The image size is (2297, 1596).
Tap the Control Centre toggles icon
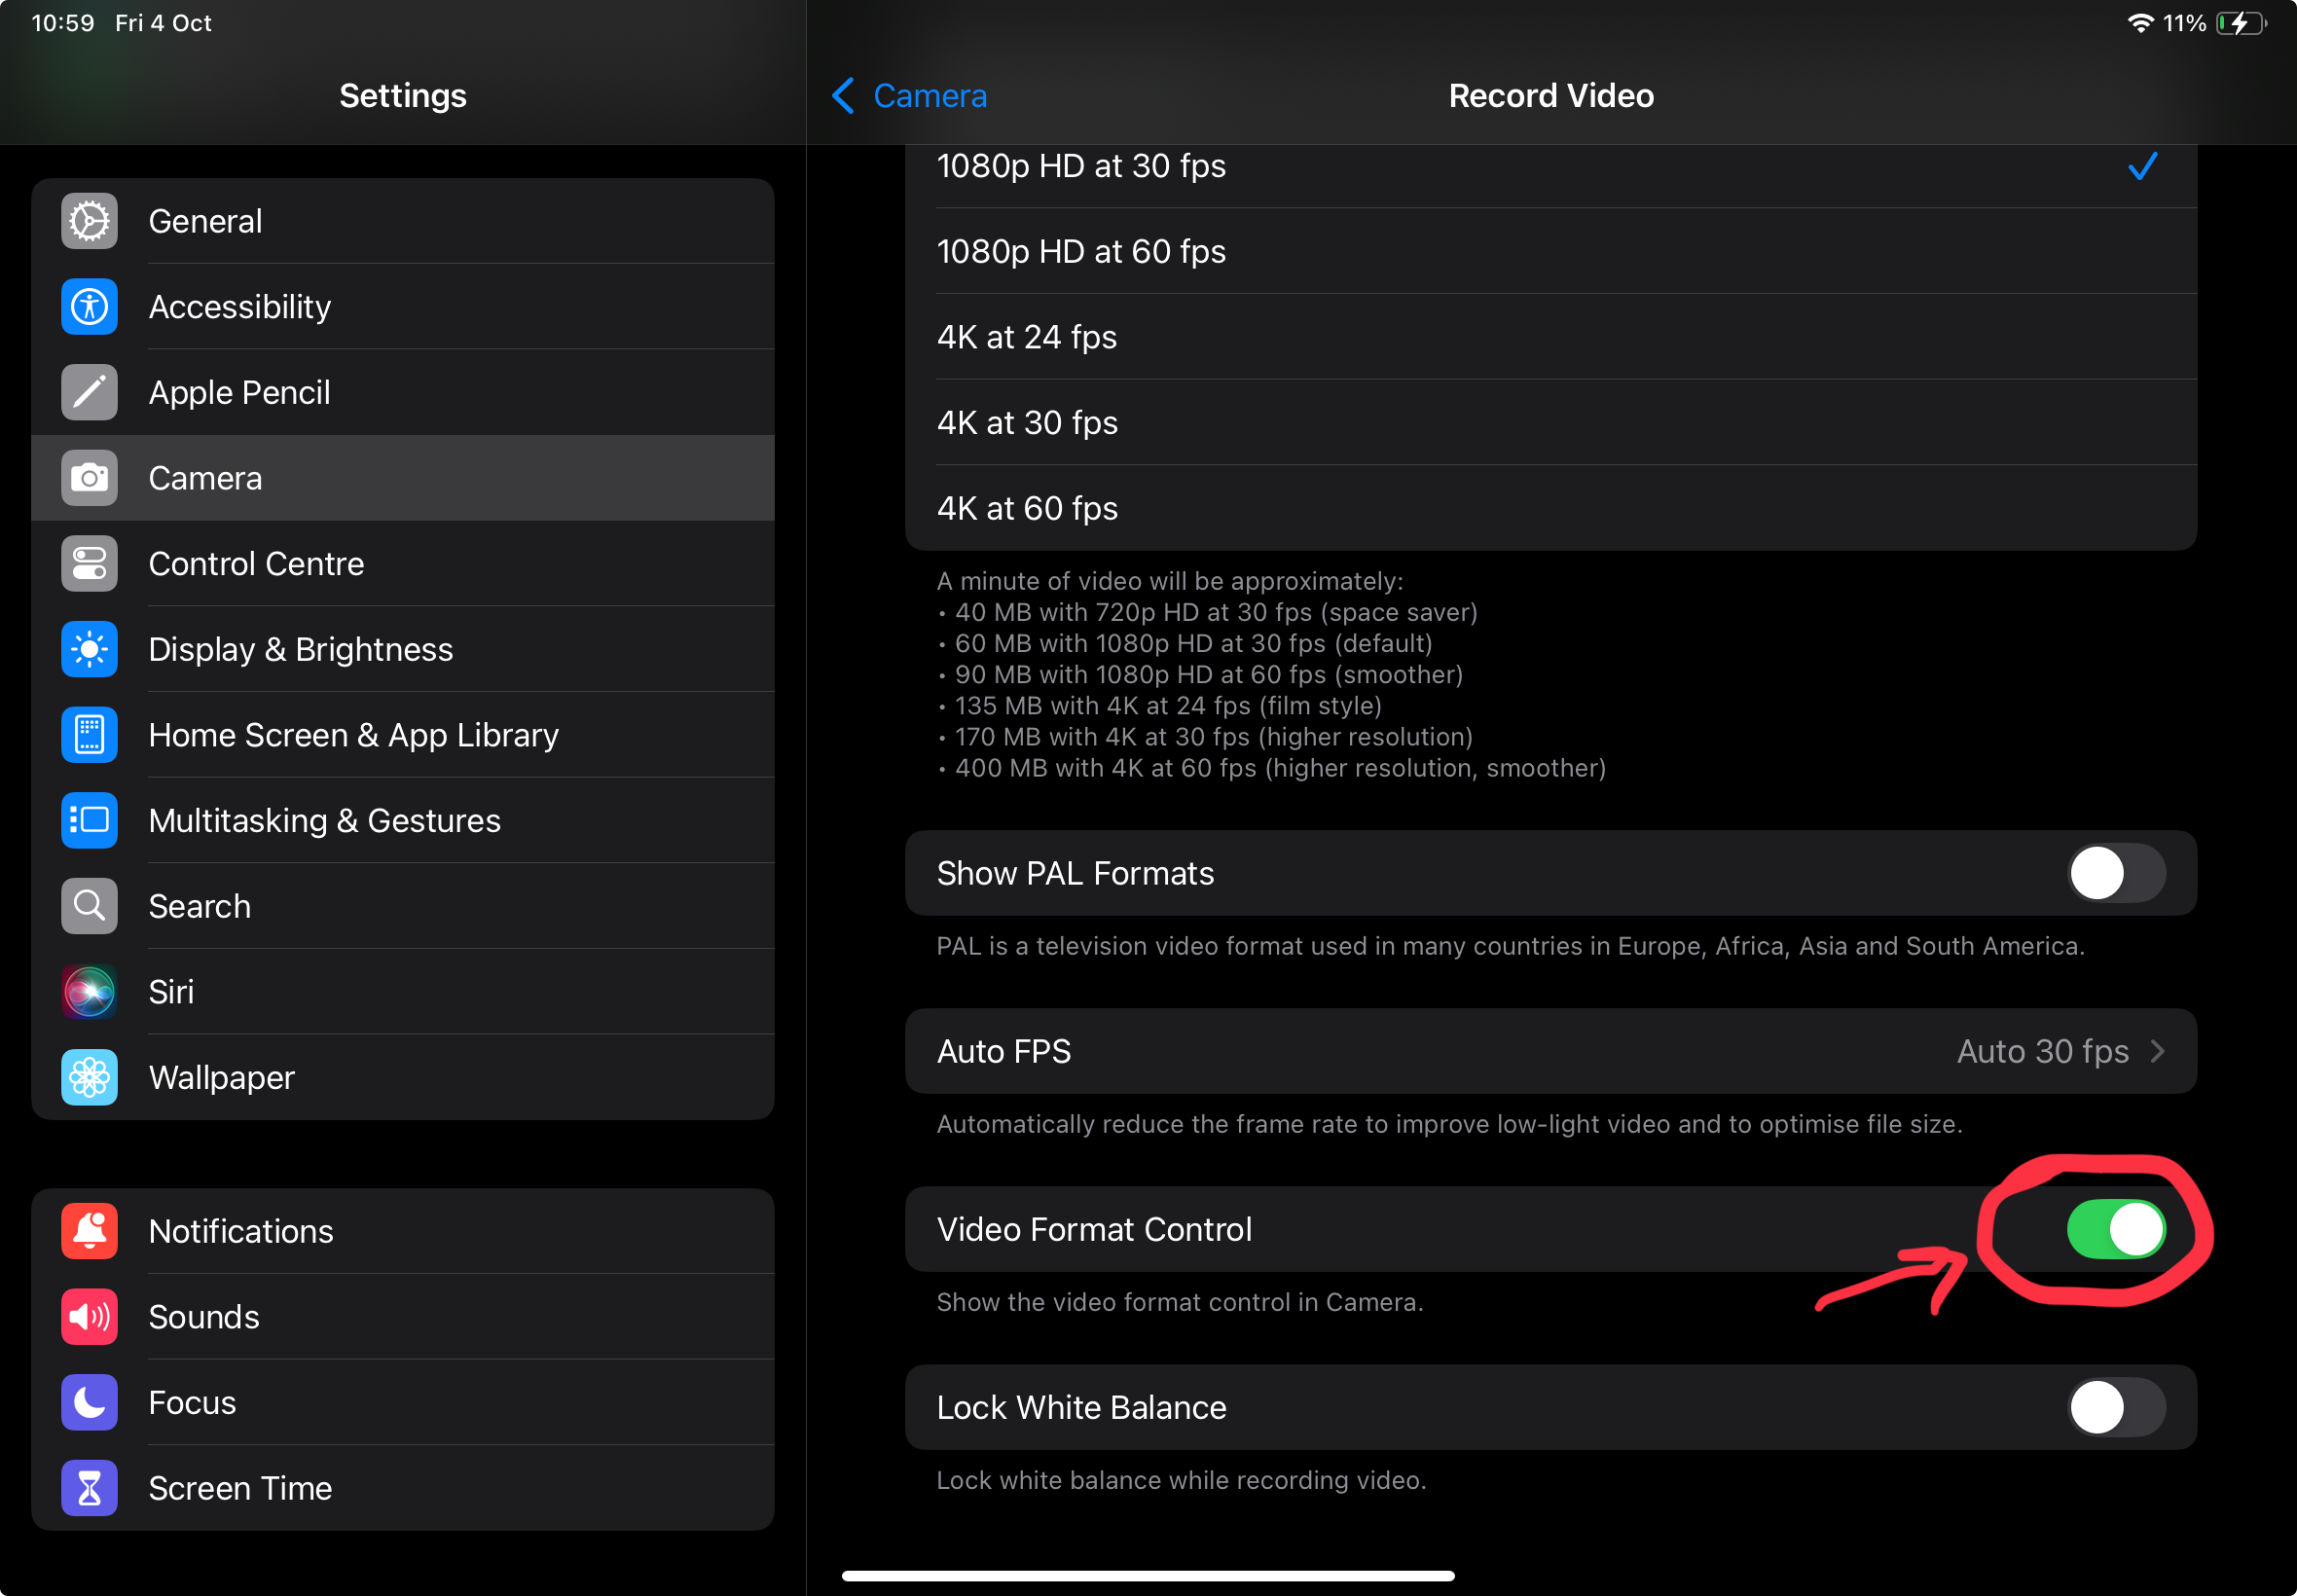click(x=89, y=563)
